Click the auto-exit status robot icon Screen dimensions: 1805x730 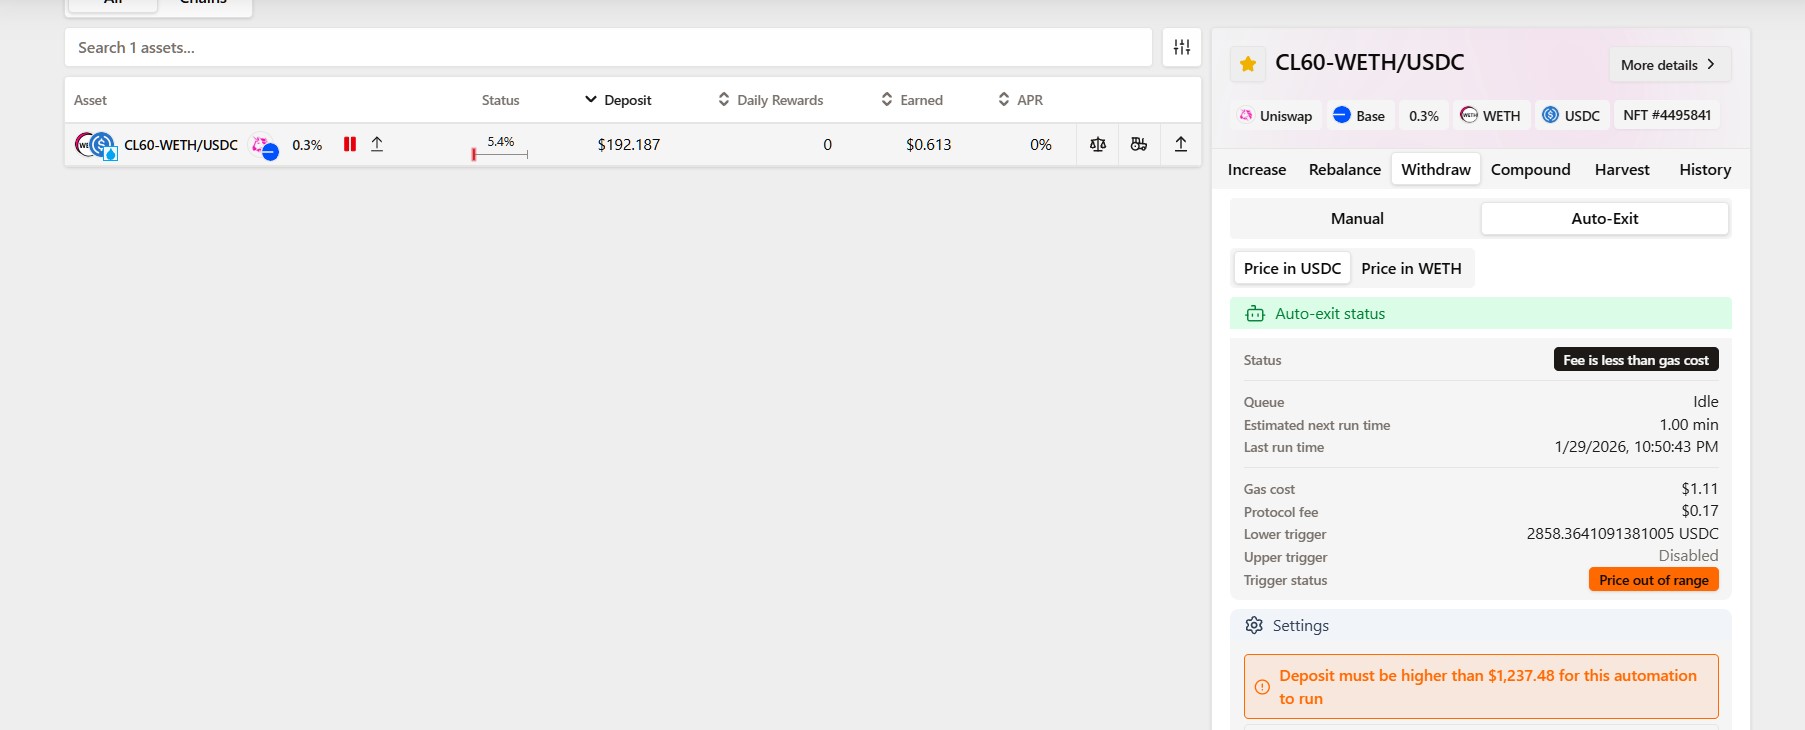1255,314
